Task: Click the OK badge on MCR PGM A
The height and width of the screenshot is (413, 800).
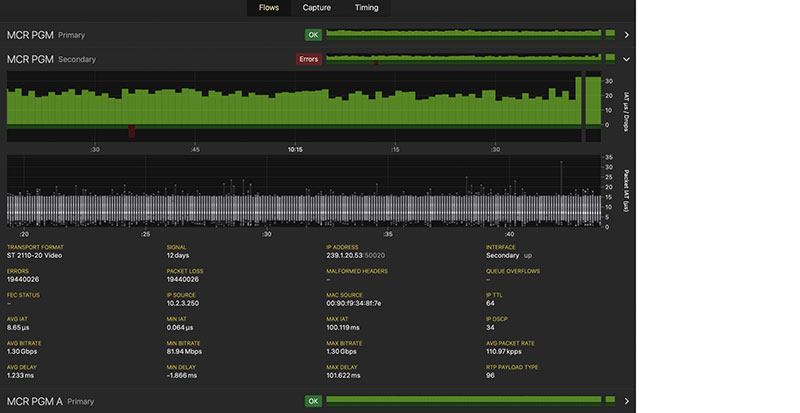Action: 314,401
